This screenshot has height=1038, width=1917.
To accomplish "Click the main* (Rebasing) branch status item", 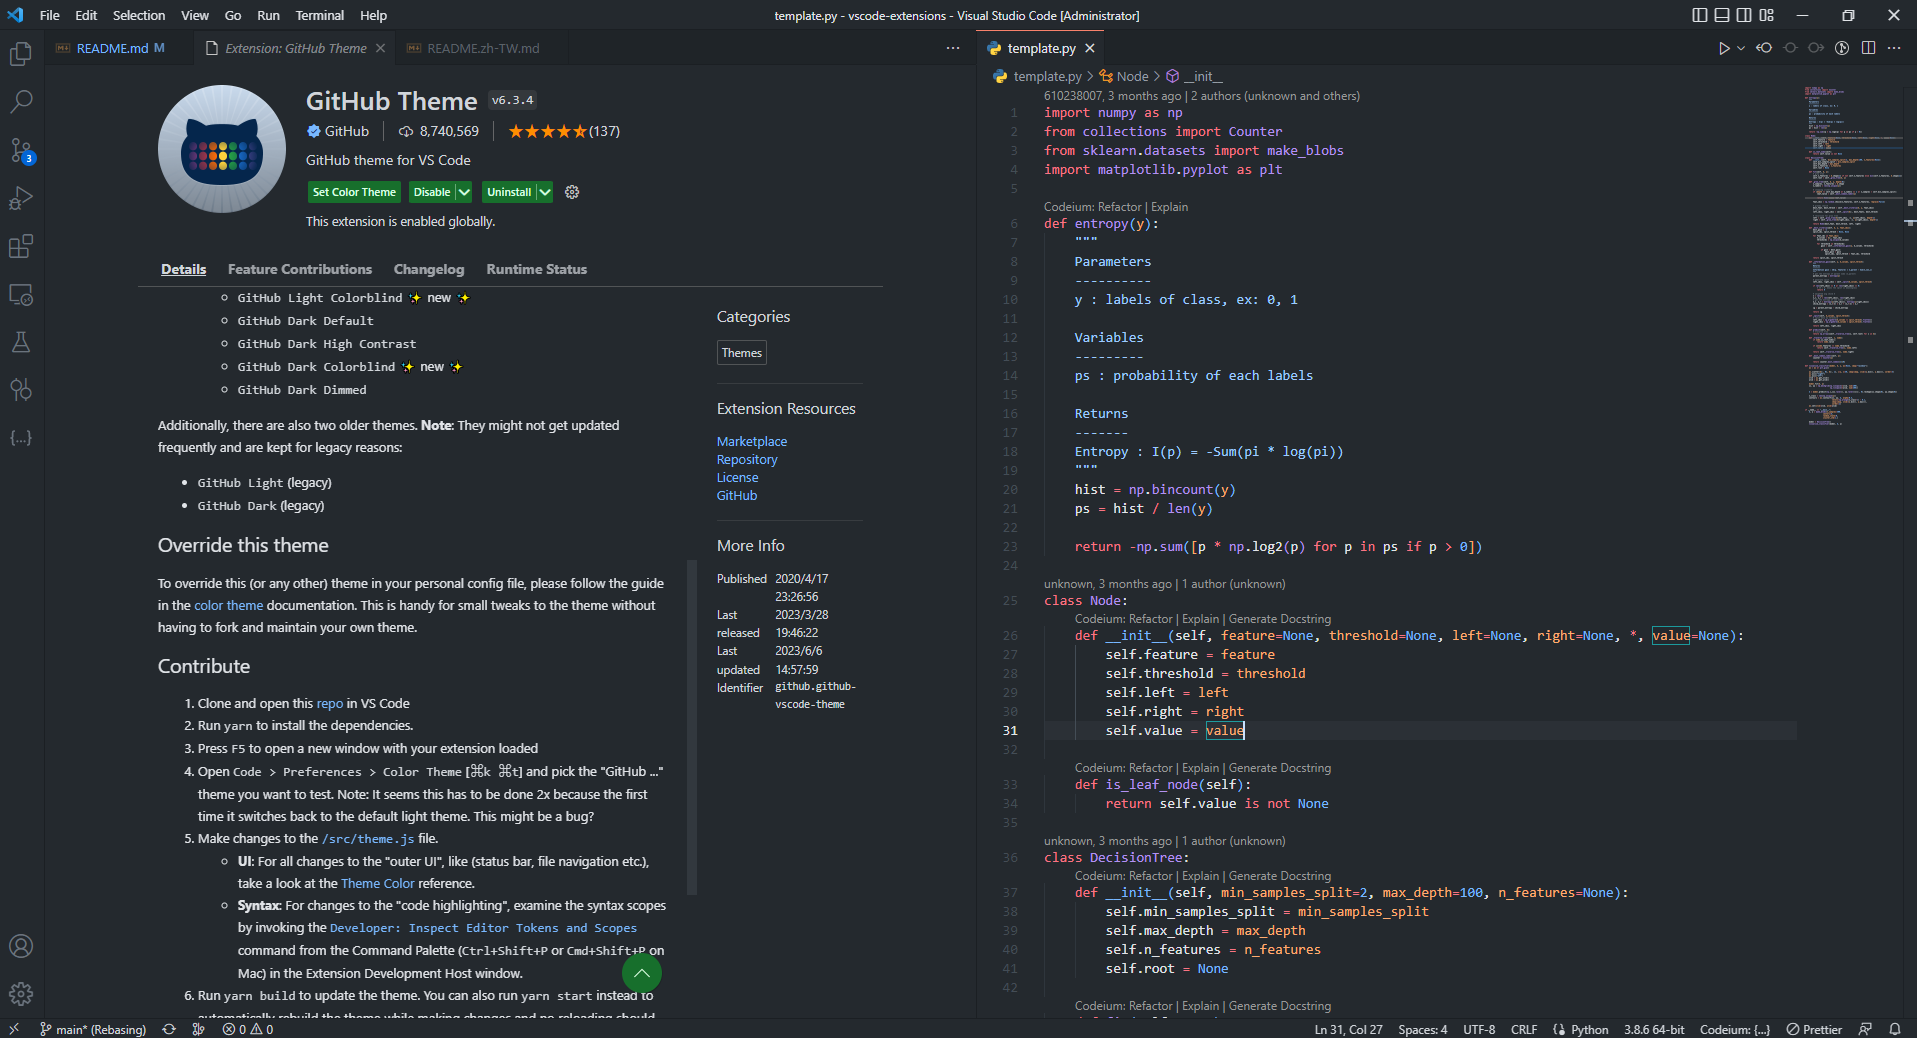I will (92, 1029).
